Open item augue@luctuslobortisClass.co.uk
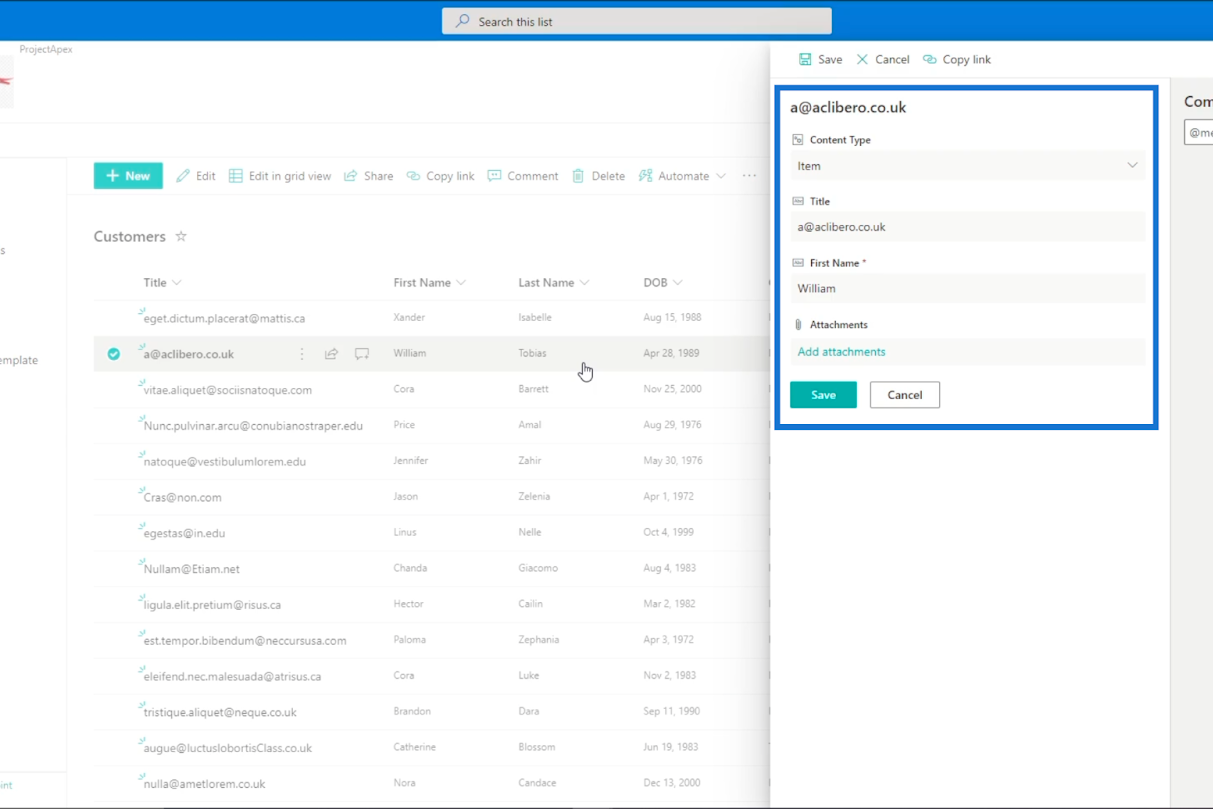The image size is (1213, 809). [x=228, y=748]
